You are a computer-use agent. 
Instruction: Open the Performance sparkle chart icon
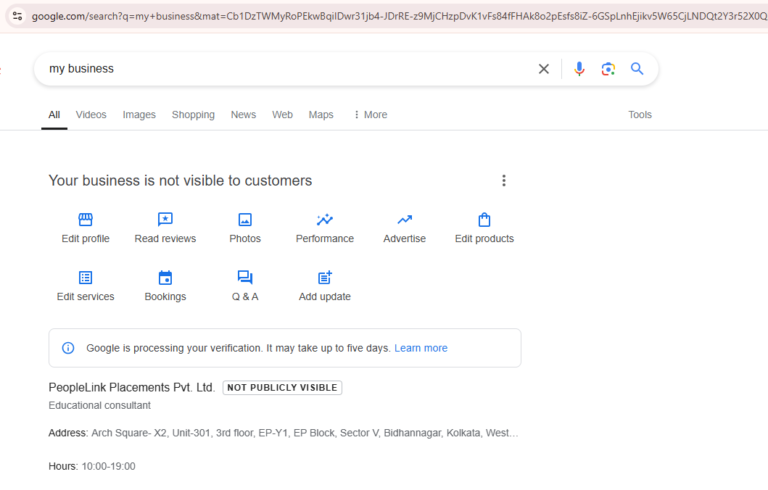click(x=325, y=220)
